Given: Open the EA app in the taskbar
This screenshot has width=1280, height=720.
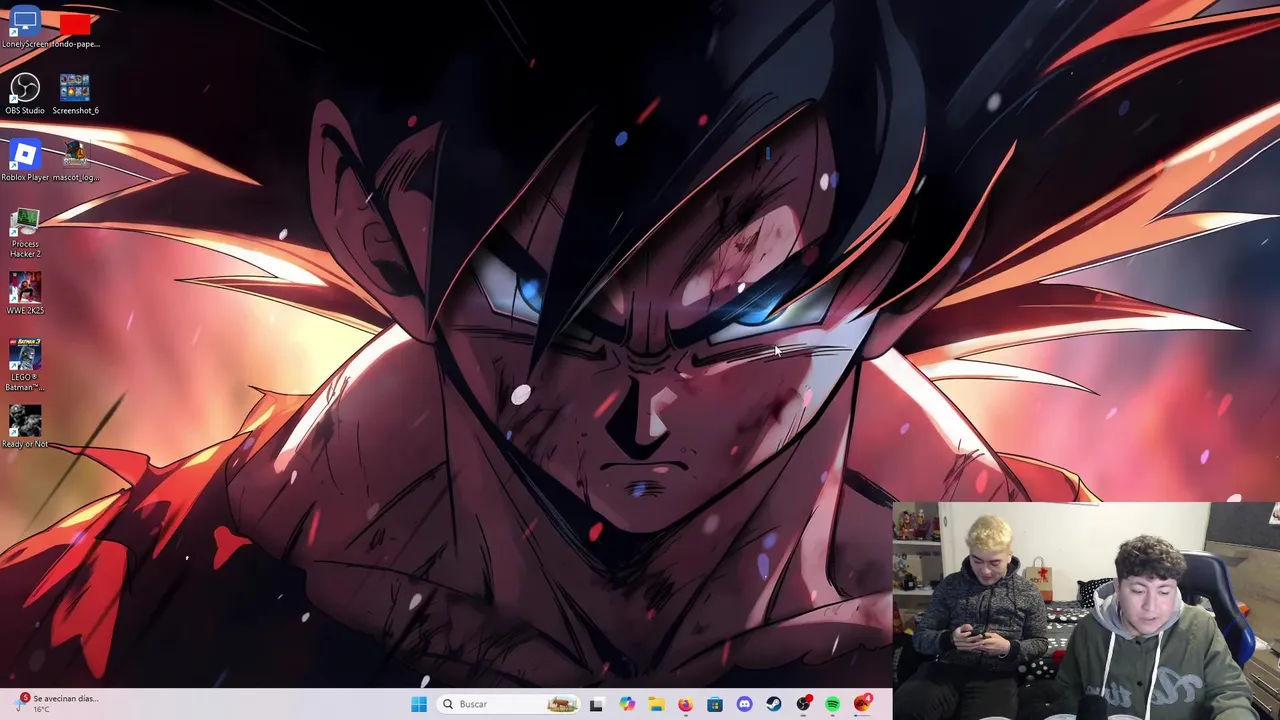Looking at the screenshot, I should coord(862,704).
